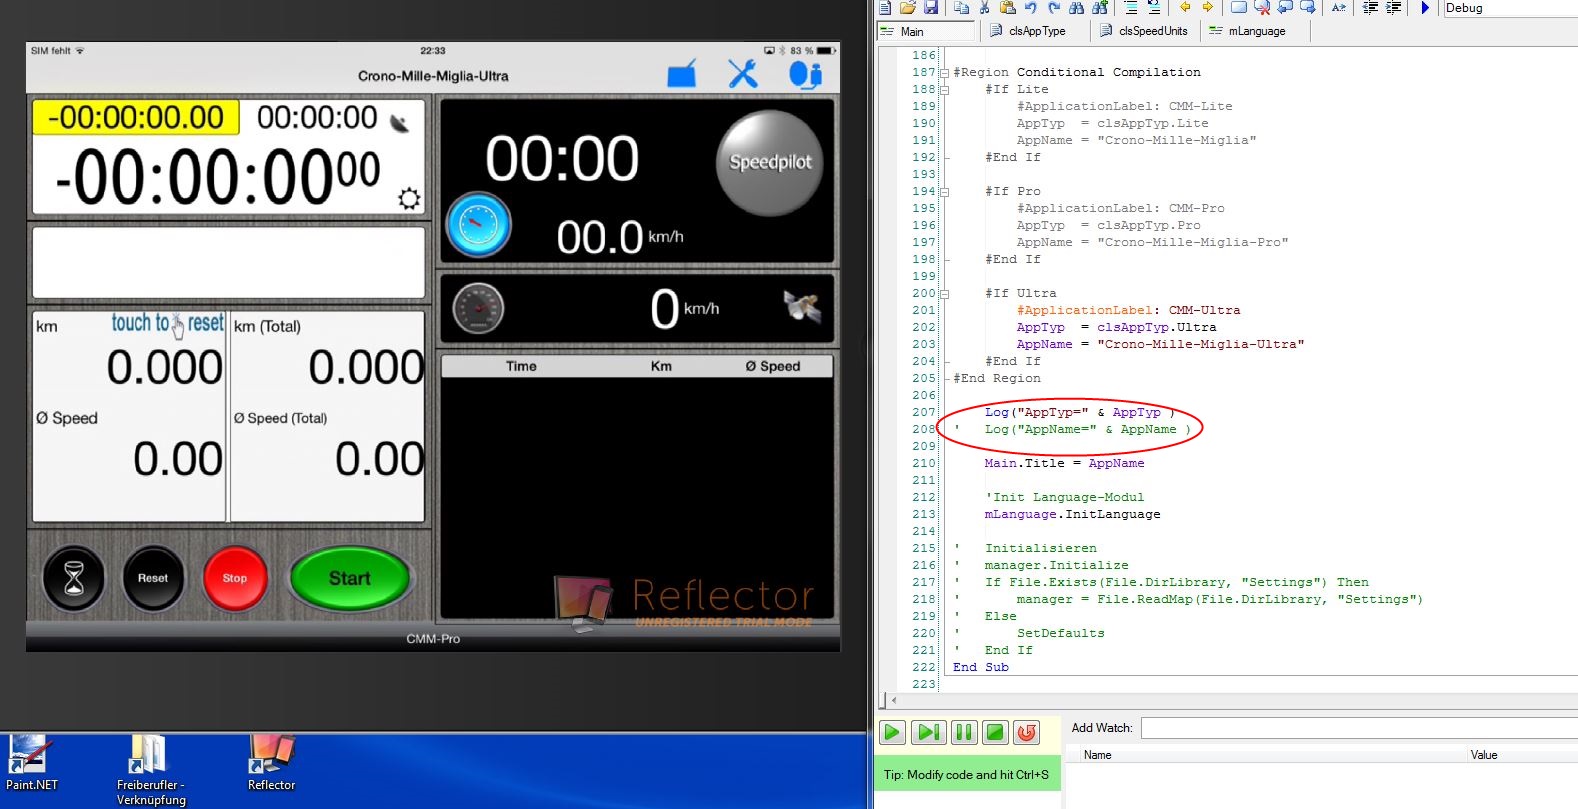Image resolution: width=1578 pixels, height=809 pixels.
Task: Click the Speedpilot round button
Action: pyautogui.click(x=770, y=162)
